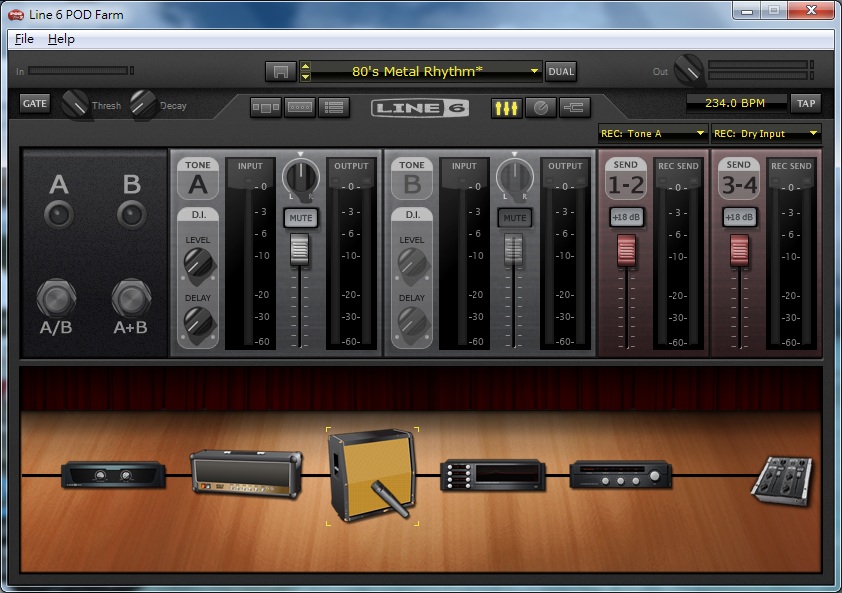This screenshot has width=842, height=593.
Task: Open the tuner view icon
Action: (541, 107)
